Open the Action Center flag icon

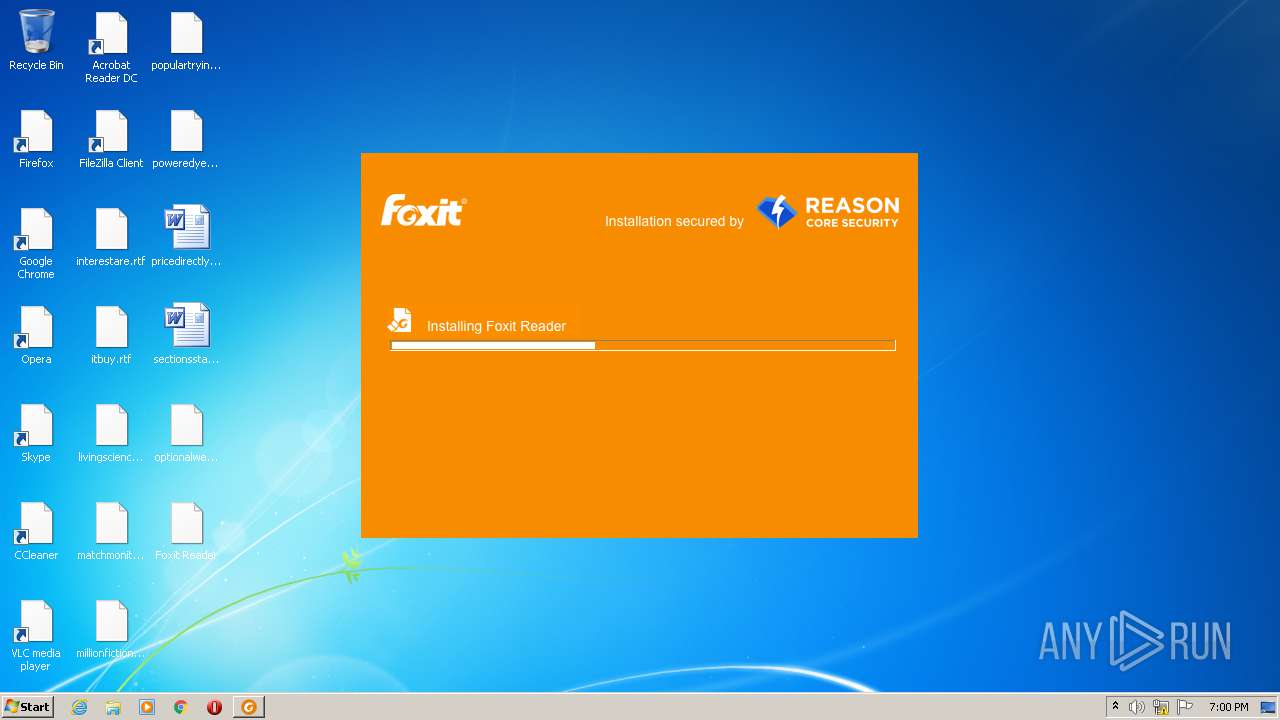point(1185,707)
